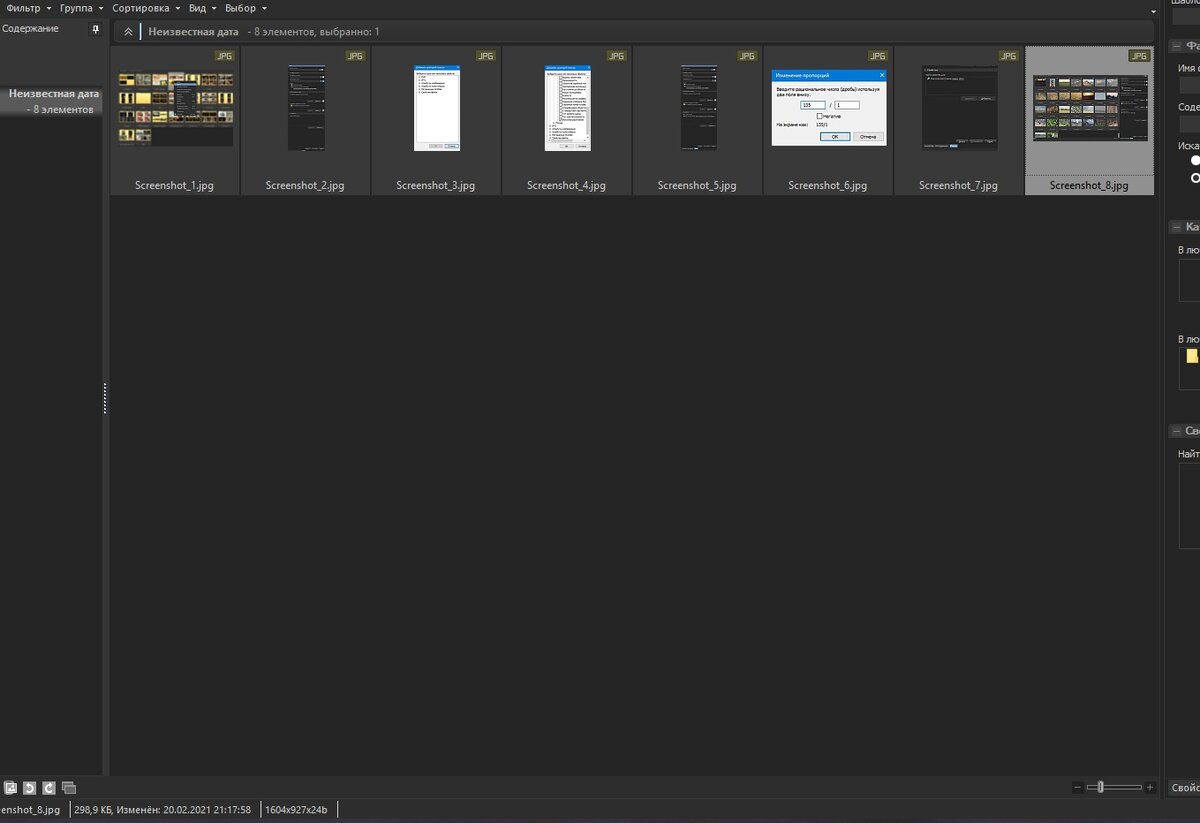
Task: Select Screenshot_5.jpg thumbnail
Action: [x=698, y=120]
